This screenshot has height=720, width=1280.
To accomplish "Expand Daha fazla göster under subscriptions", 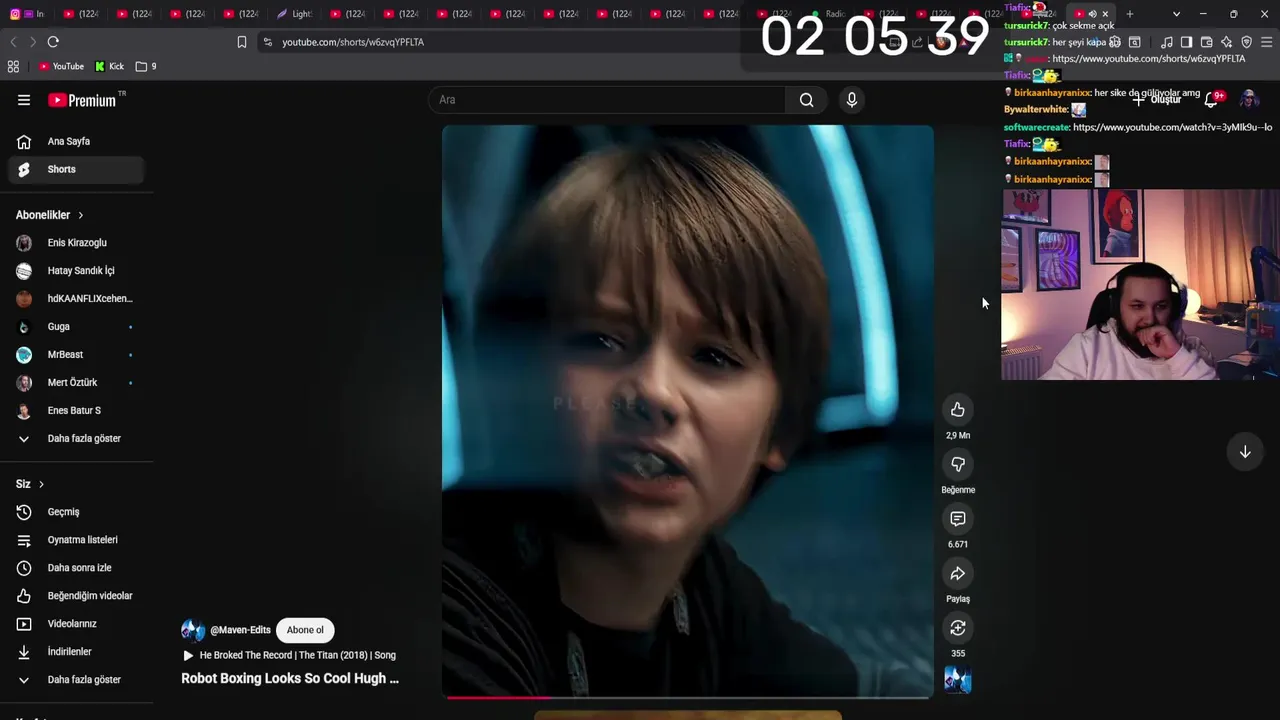I will tap(76, 439).
